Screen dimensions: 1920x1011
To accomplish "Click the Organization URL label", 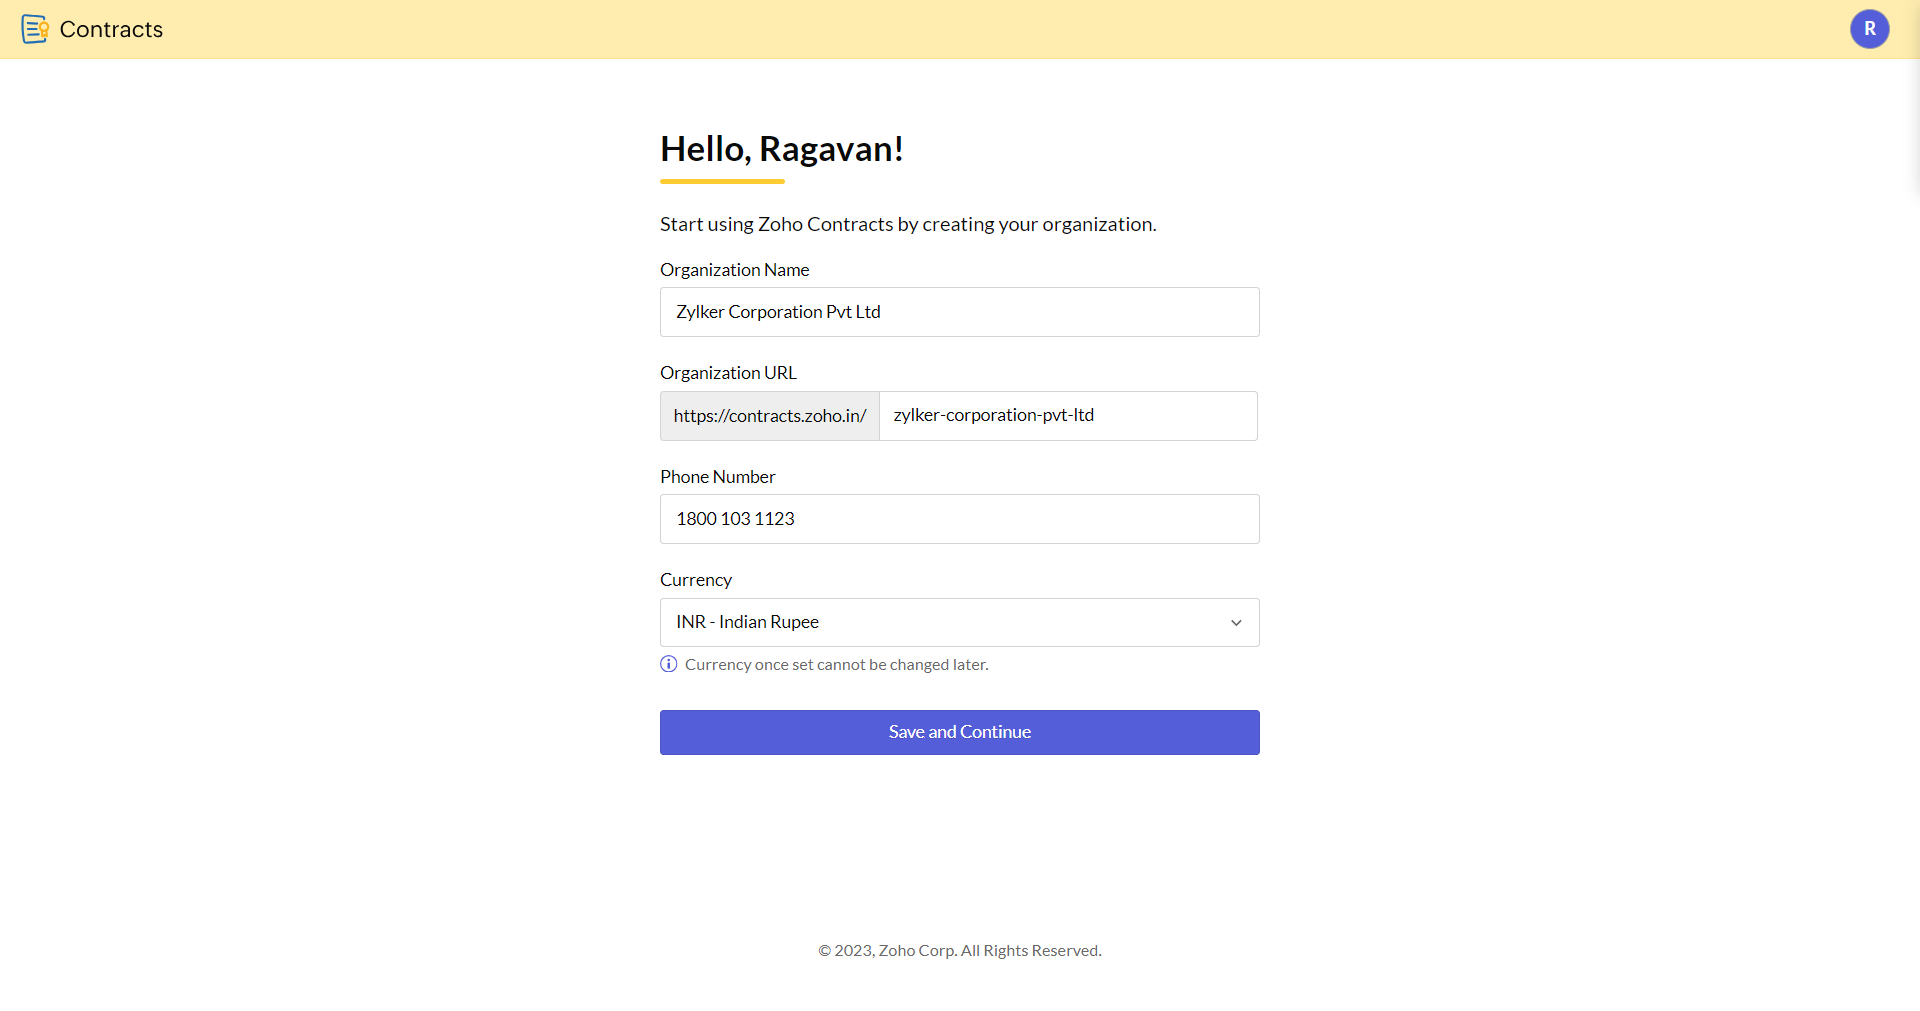I will click(728, 373).
